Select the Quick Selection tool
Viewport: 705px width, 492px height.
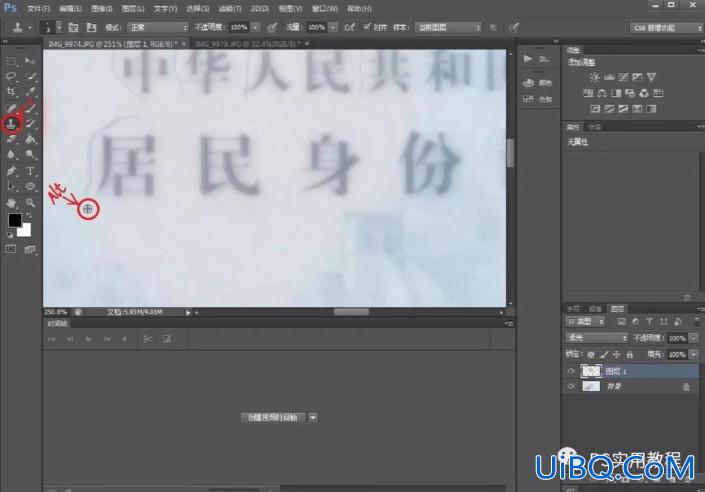pyautogui.click(x=30, y=76)
